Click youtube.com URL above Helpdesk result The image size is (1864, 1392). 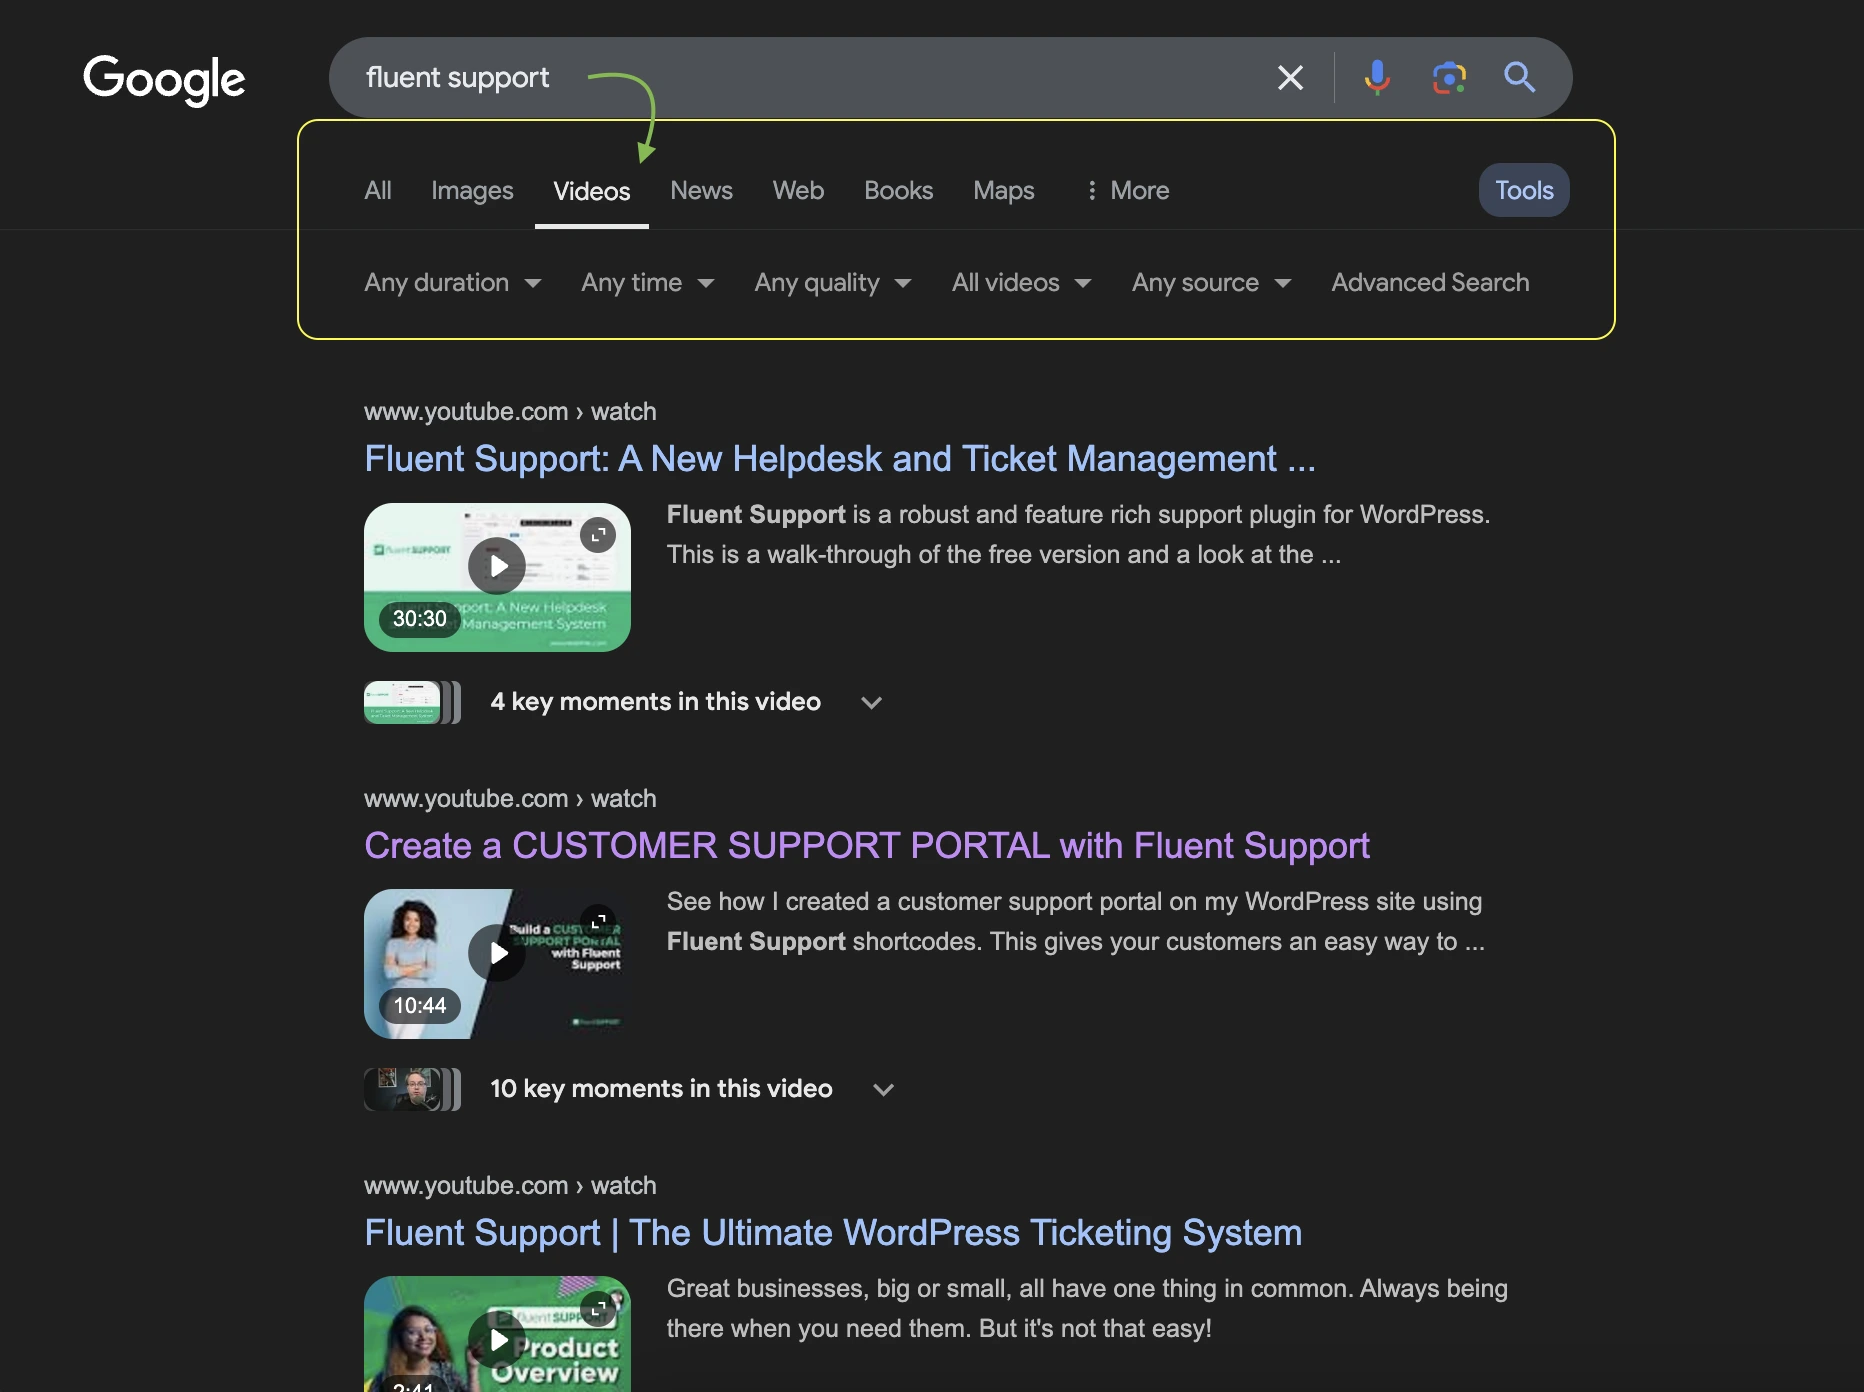[510, 412]
